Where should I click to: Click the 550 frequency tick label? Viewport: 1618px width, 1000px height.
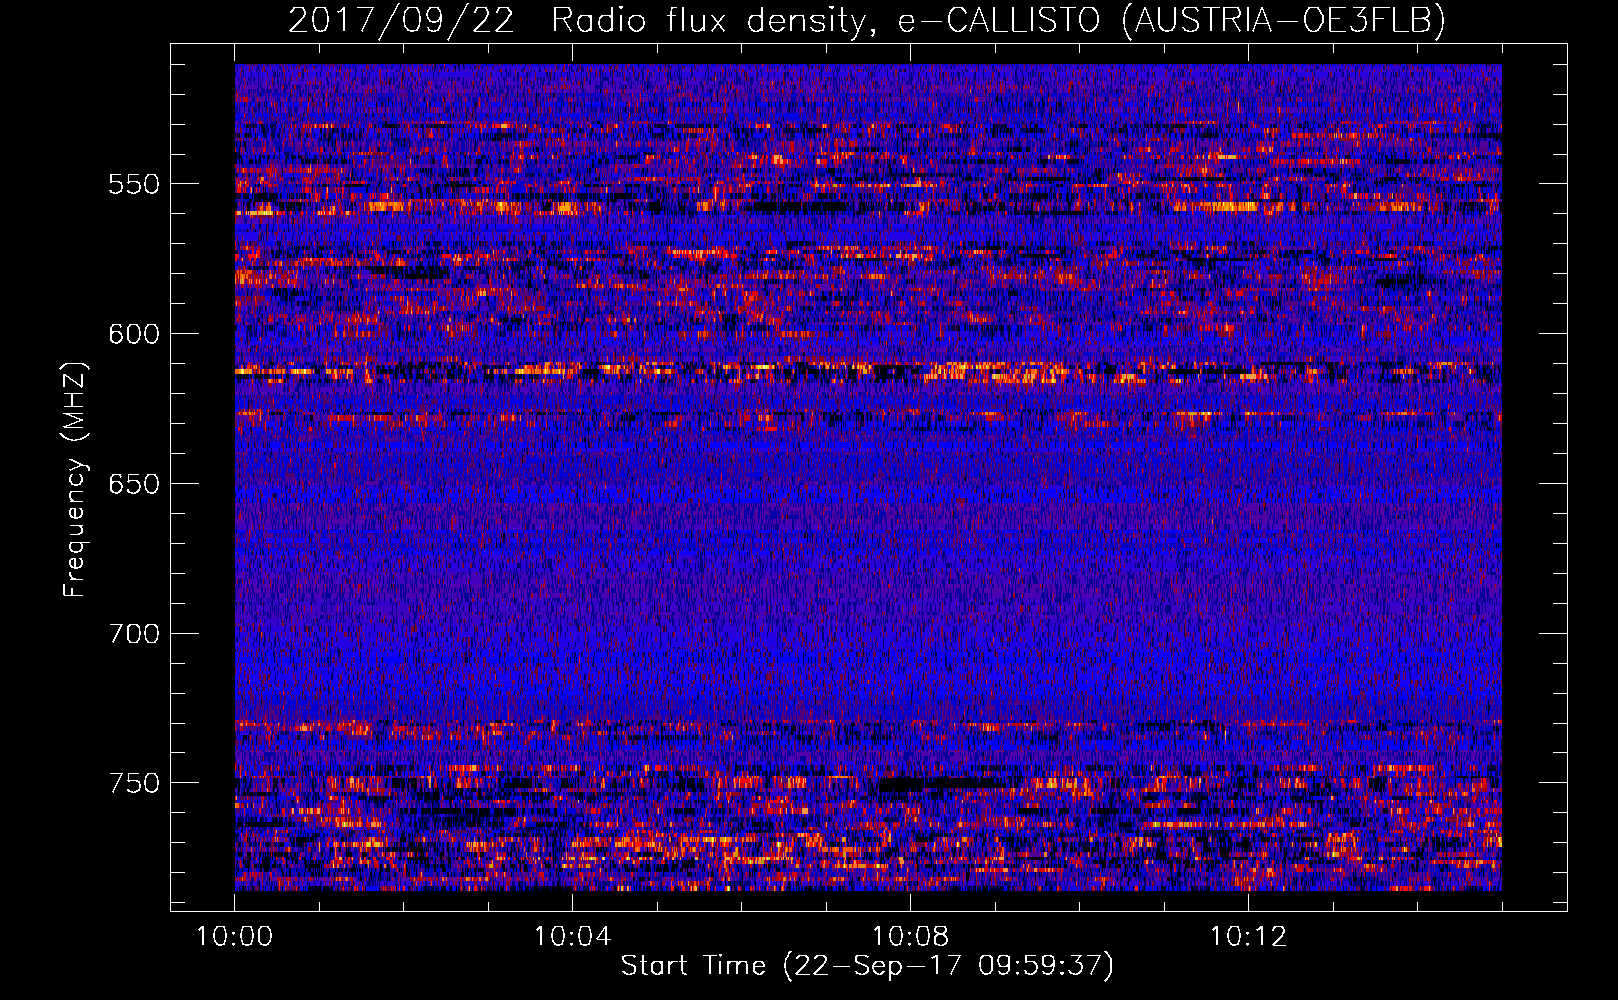click(134, 184)
